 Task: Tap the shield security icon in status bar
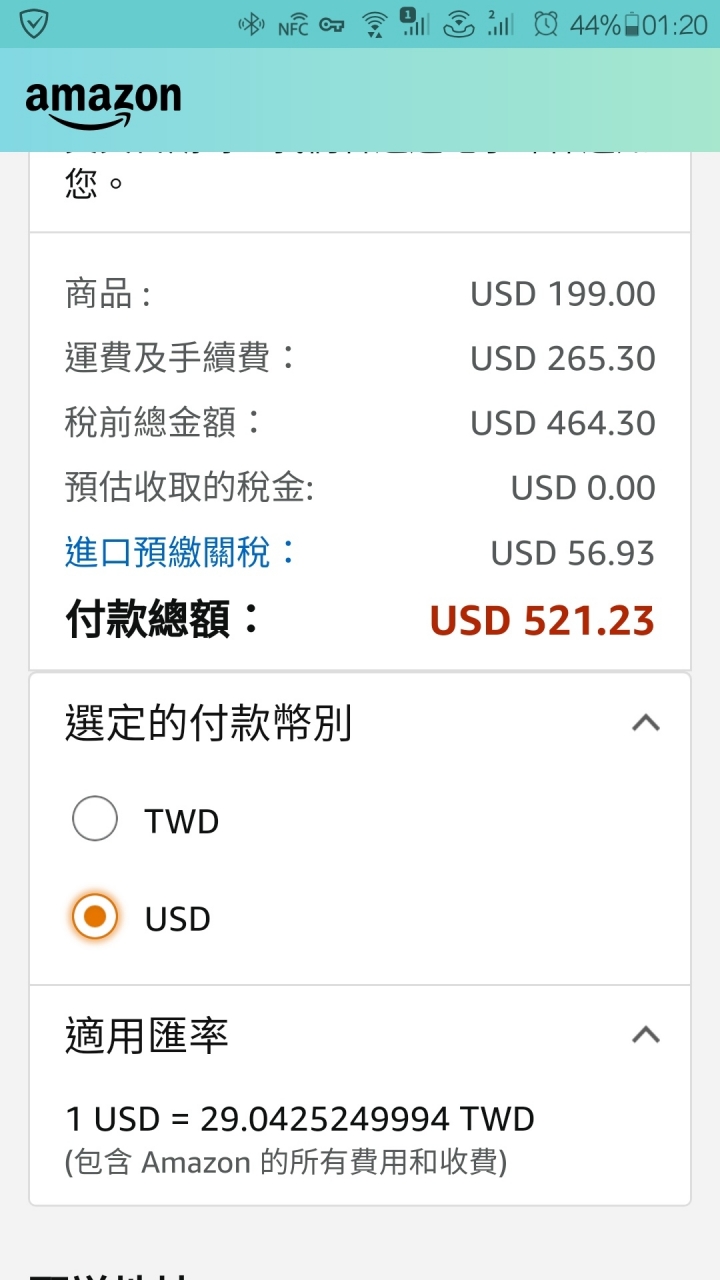34,23
